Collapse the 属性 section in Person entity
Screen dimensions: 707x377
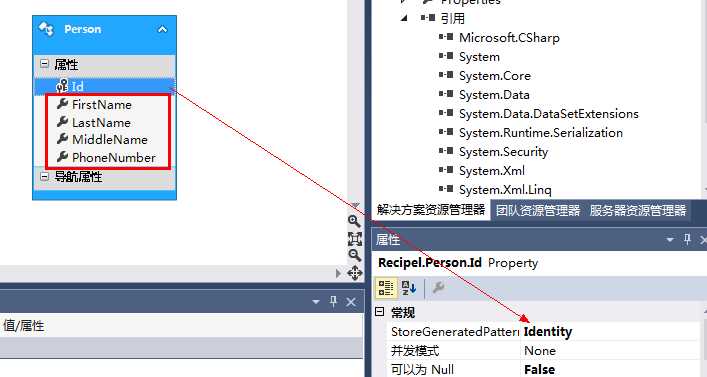coord(44,64)
